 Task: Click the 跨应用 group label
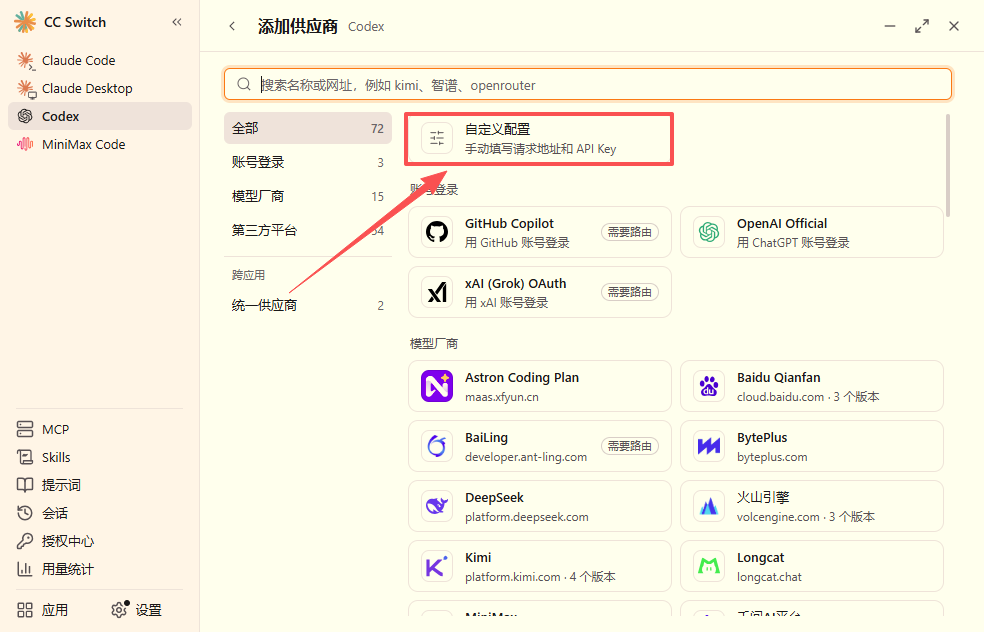pyautogui.click(x=249, y=275)
